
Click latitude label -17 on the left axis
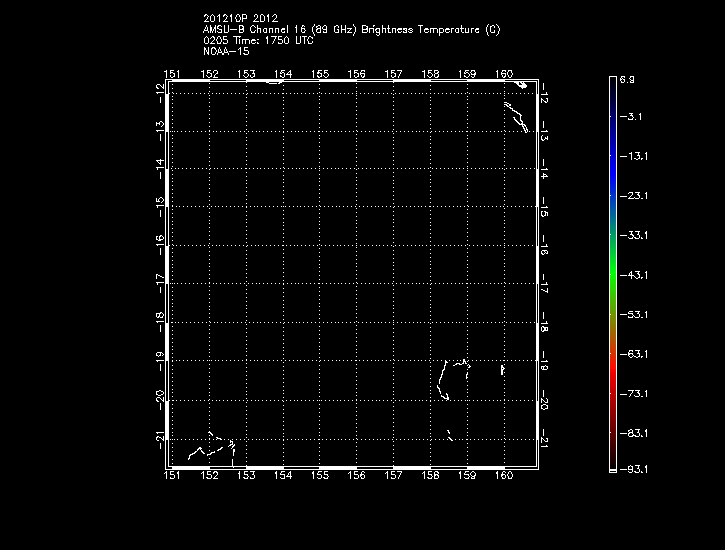pyautogui.click(x=160, y=284)
